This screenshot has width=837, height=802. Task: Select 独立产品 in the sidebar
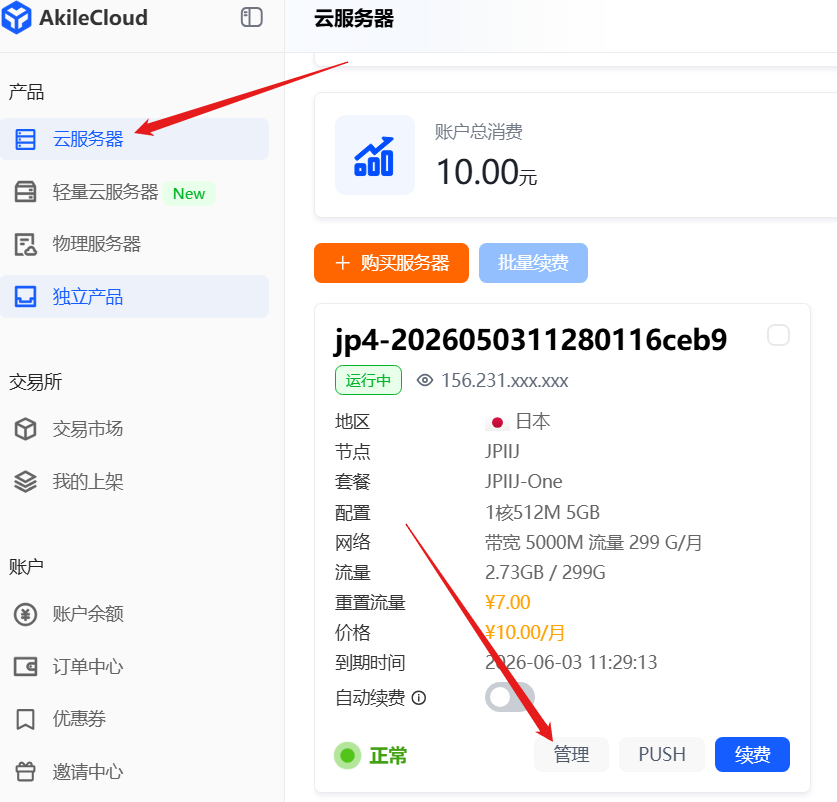[x=134, y=296]
